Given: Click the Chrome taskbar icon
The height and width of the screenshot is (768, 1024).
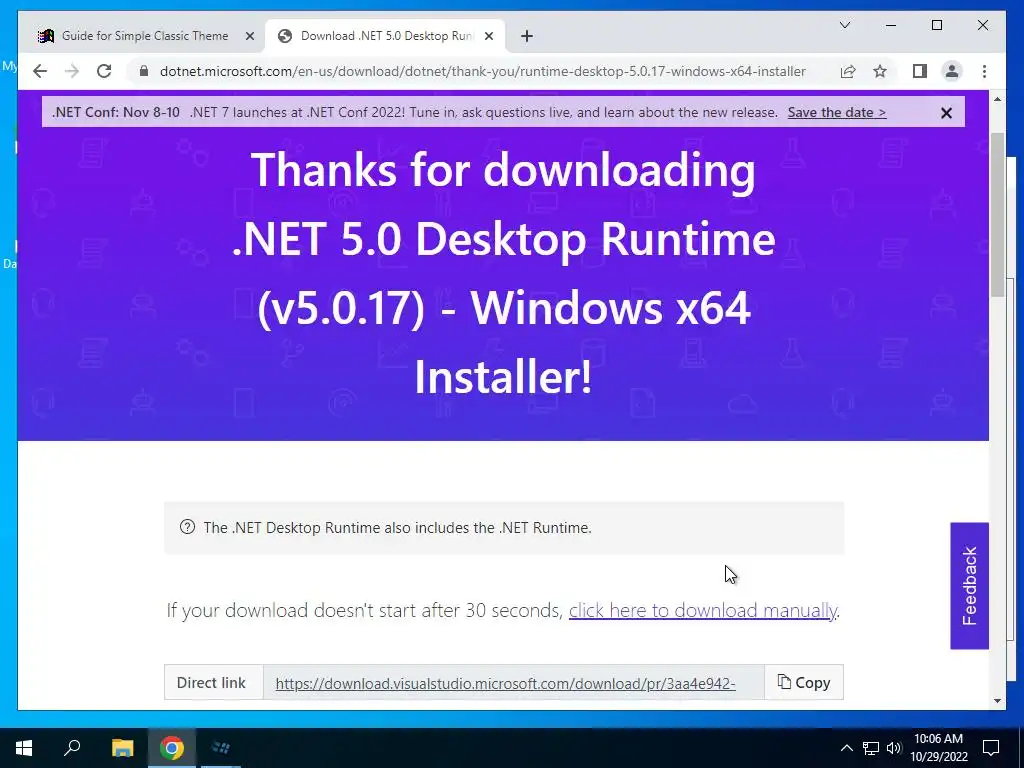Looking at the screenshot, I should point(172,748).
